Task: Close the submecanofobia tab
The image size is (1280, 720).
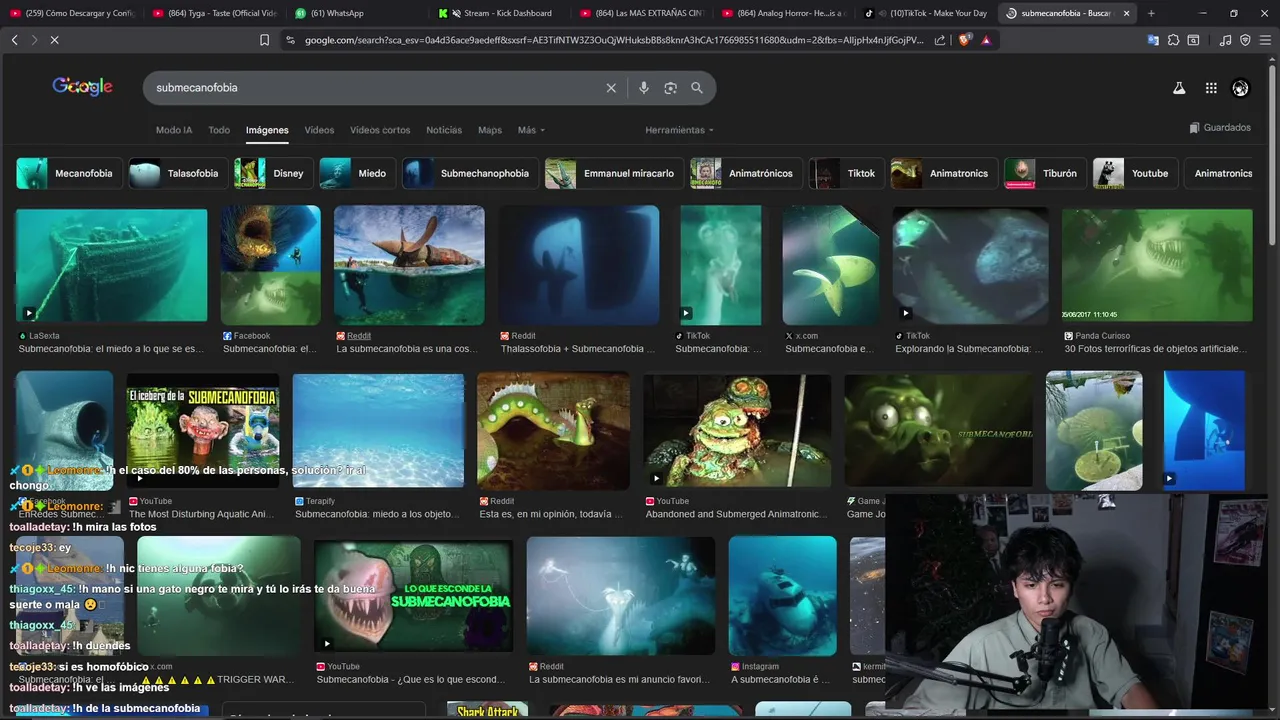Action: coord(1127,13)
